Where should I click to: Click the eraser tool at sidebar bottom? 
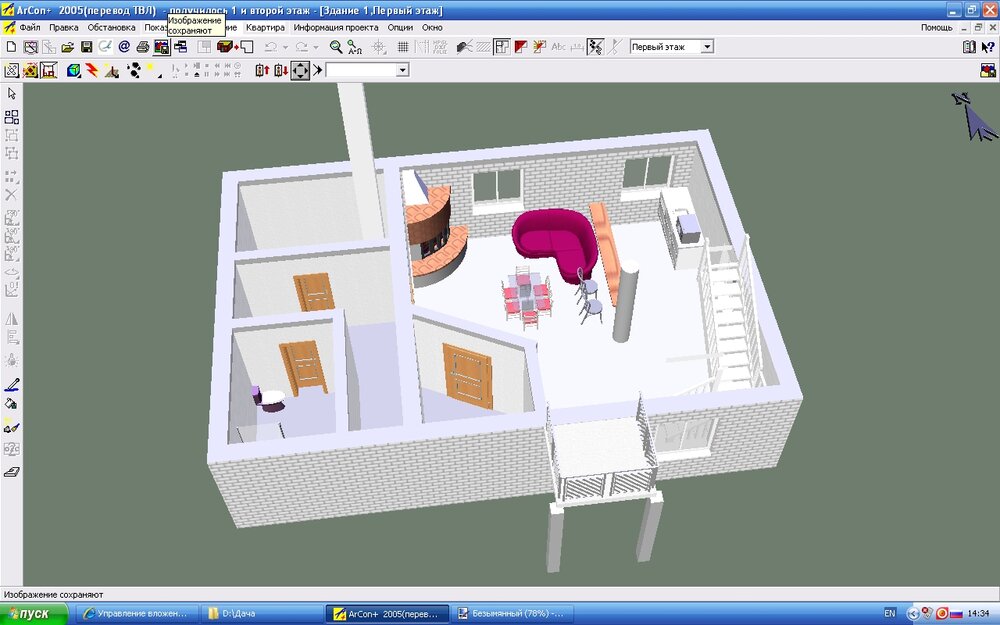12,472
